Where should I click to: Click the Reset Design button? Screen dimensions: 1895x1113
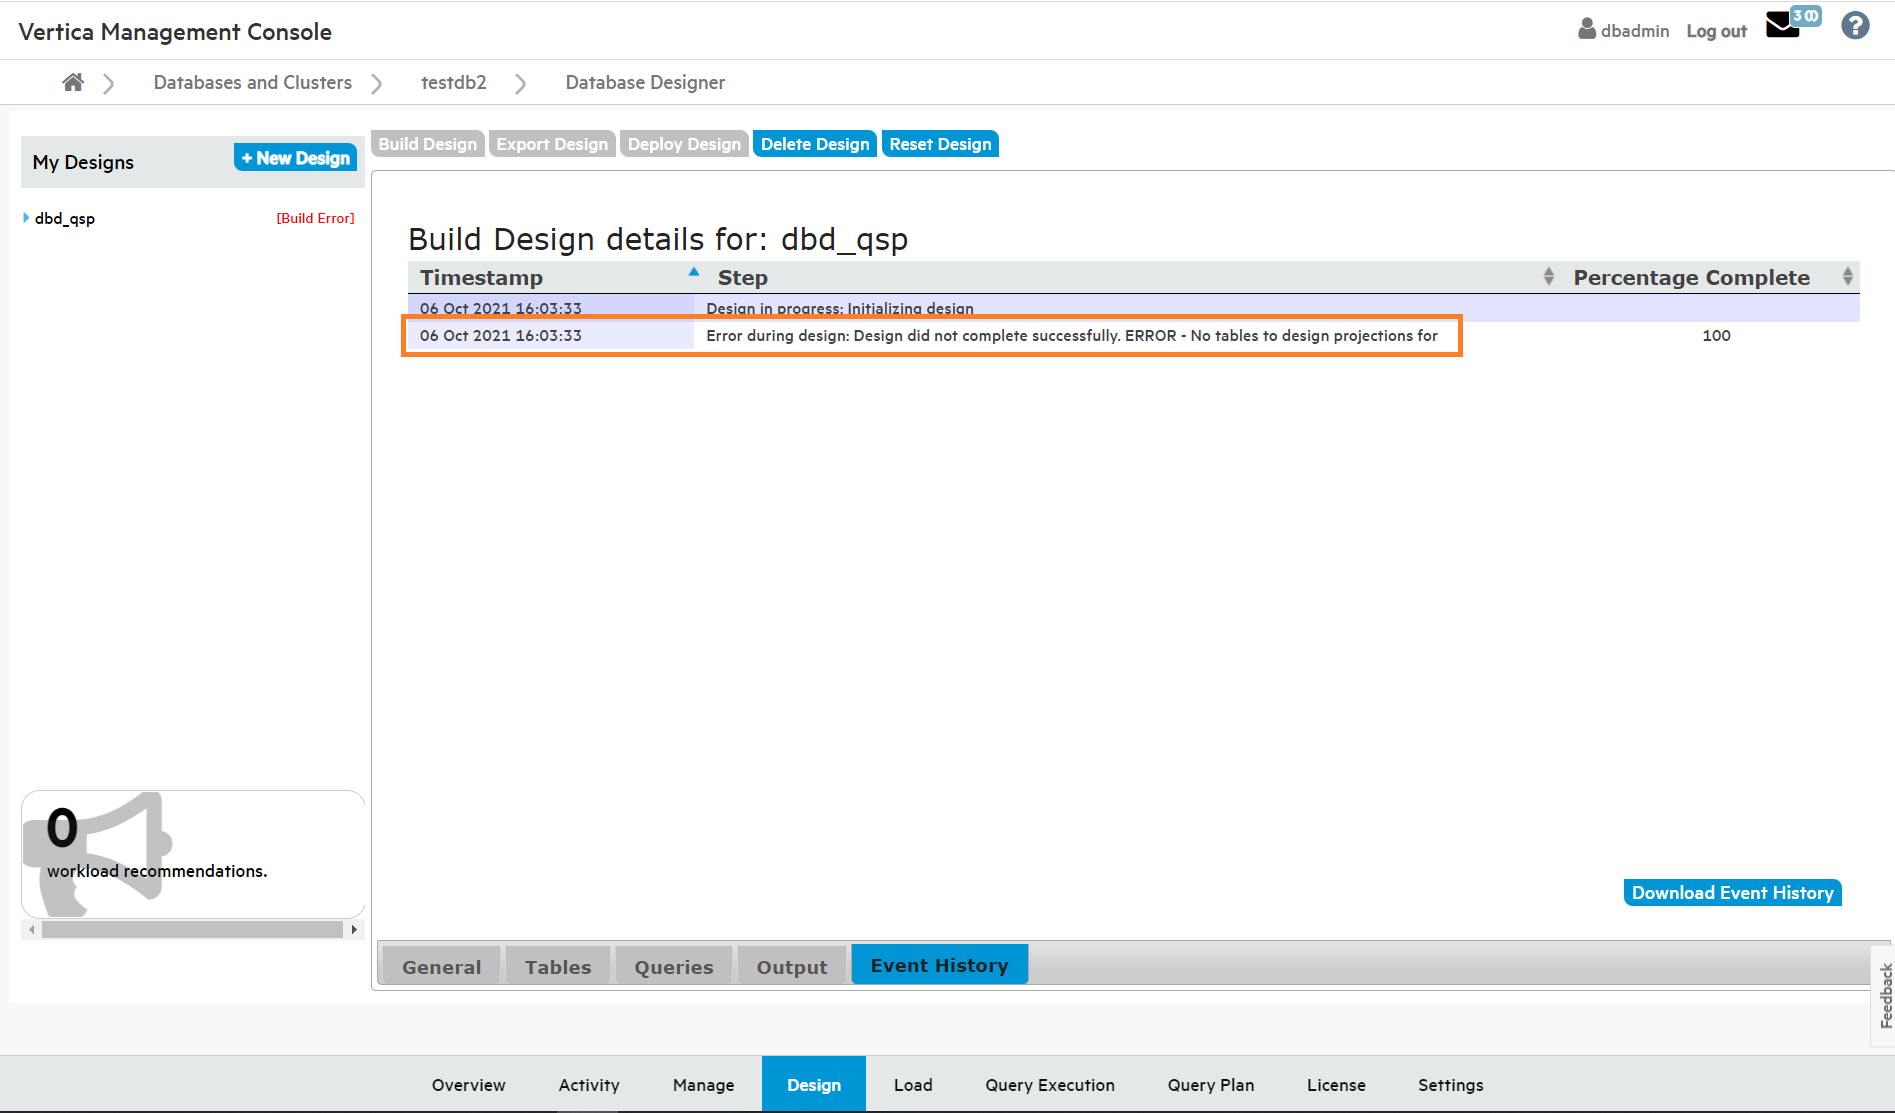(x=939, y=144)
